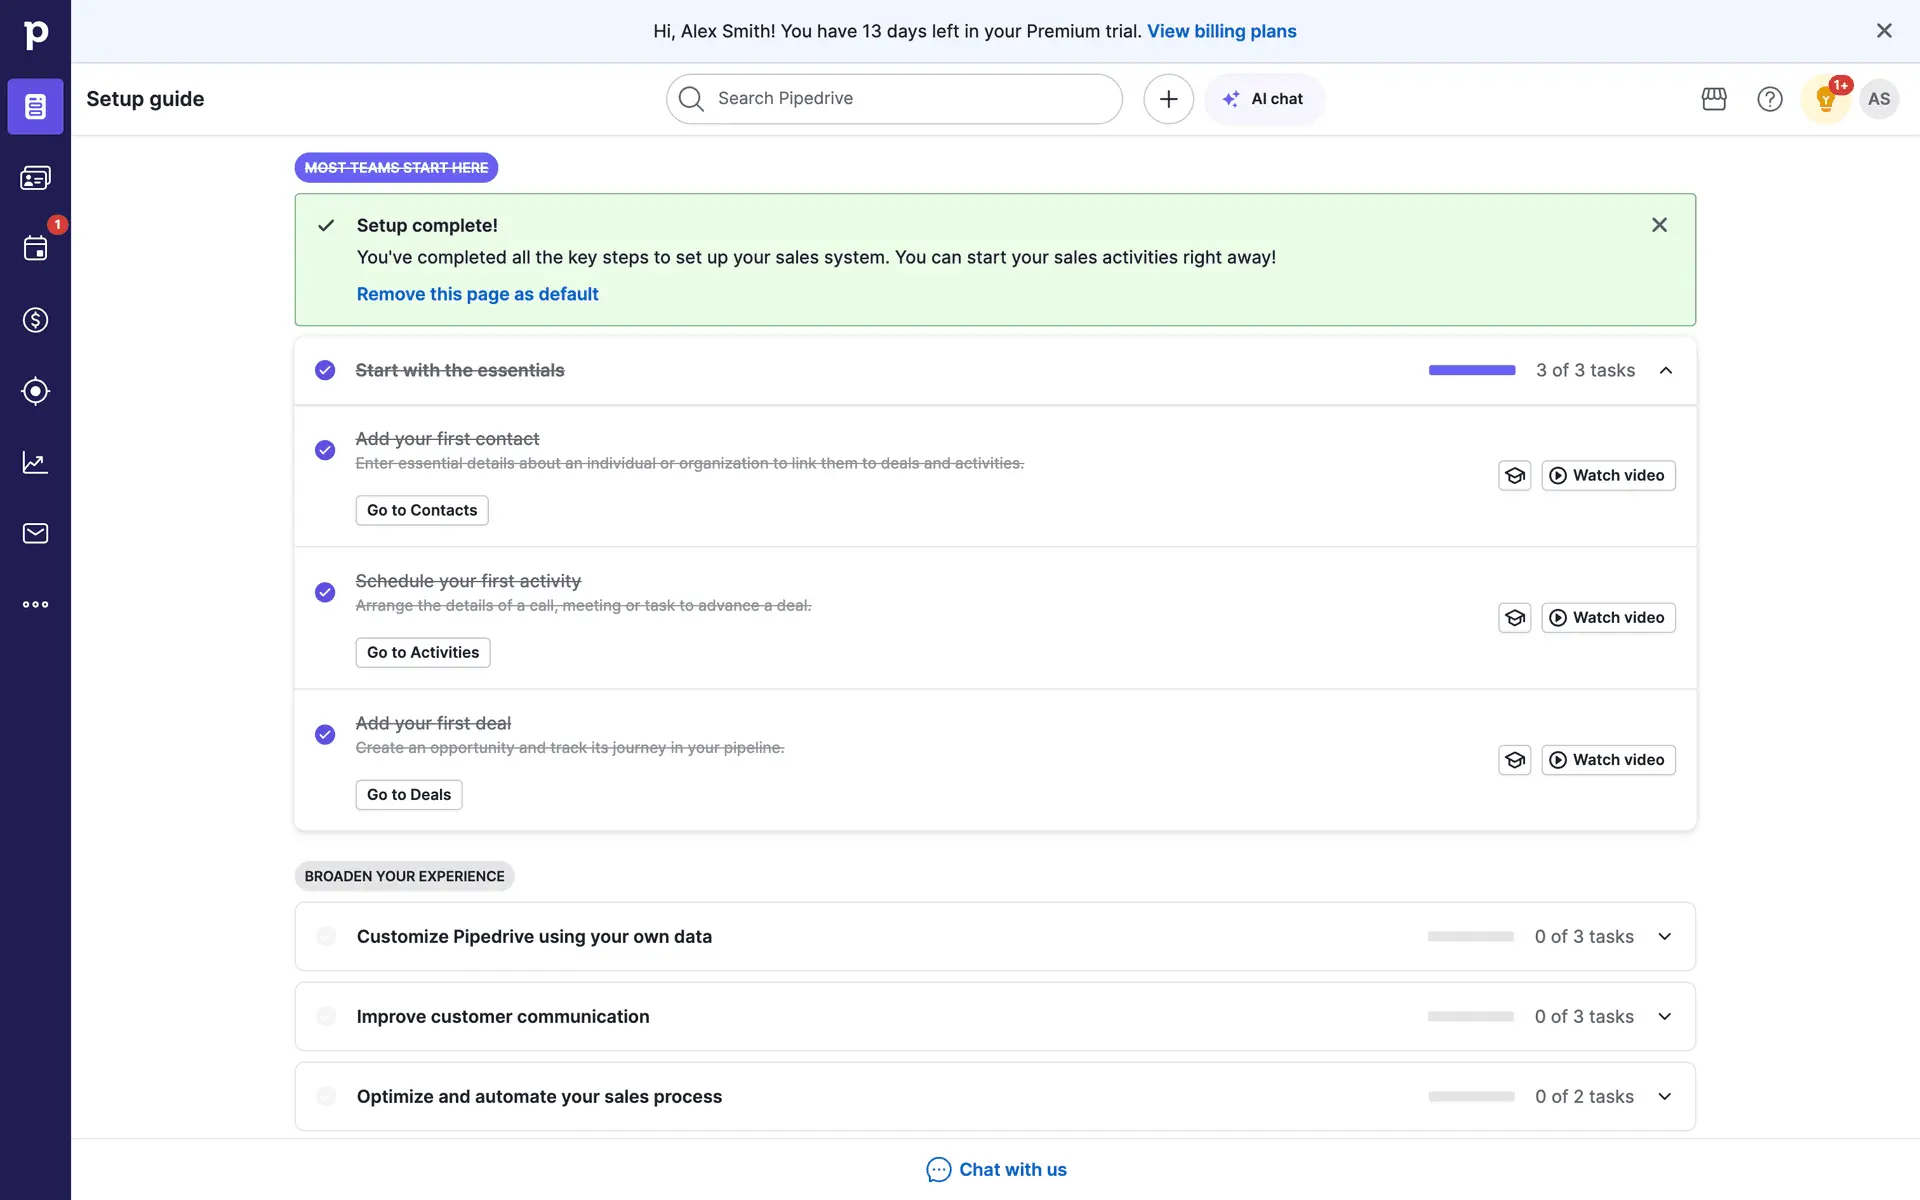Open academy icon for Add first contact
Image resolution: width=1920 pixels, height=1200 pixels.
1514,476
